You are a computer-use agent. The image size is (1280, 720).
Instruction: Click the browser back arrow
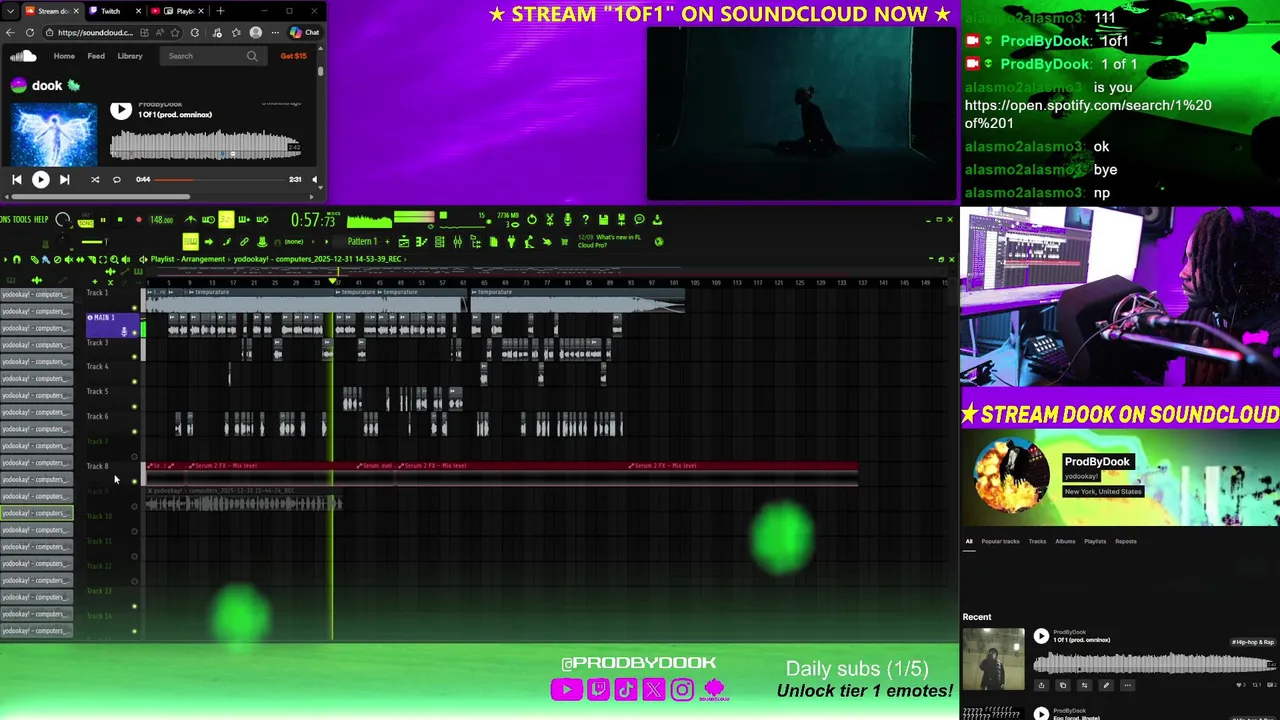(12, 32)
